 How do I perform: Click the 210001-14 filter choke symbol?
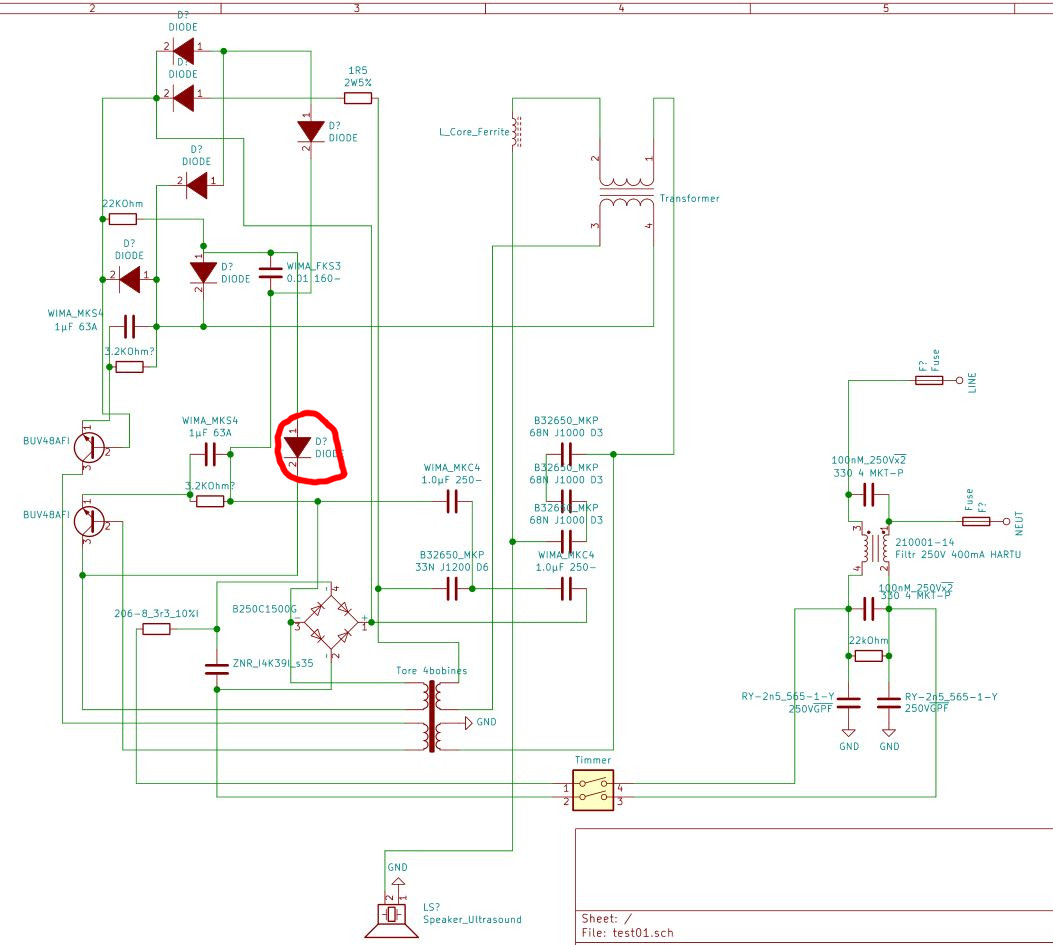[x=875, y=548]
